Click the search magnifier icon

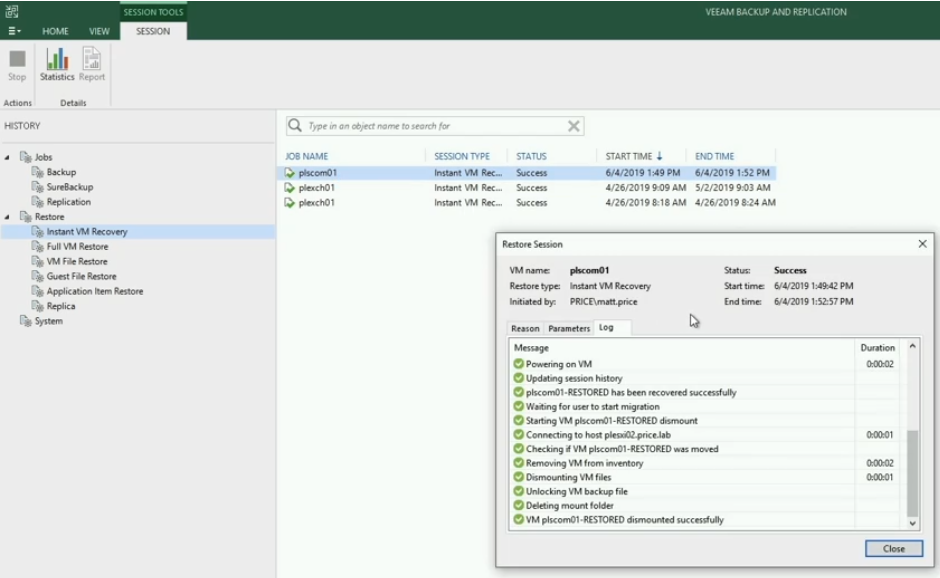click(295, 125)
